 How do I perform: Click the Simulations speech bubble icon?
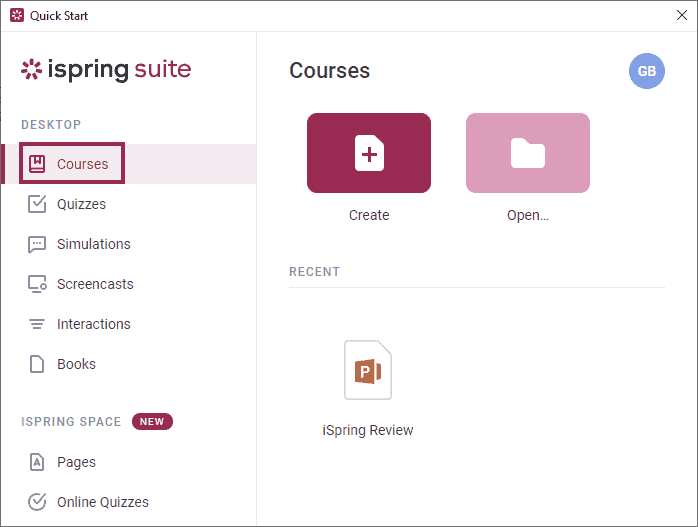(x=37, y=244)
